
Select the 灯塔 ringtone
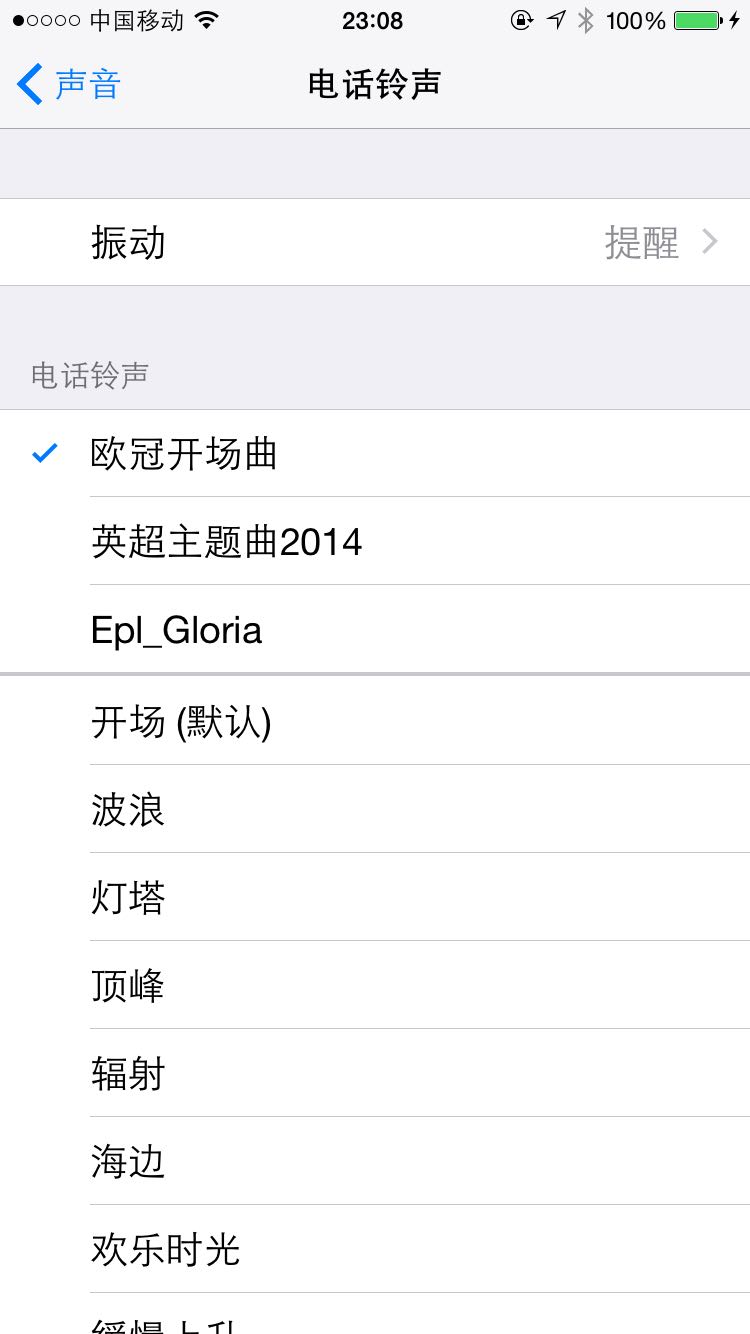tap(128, 897)
